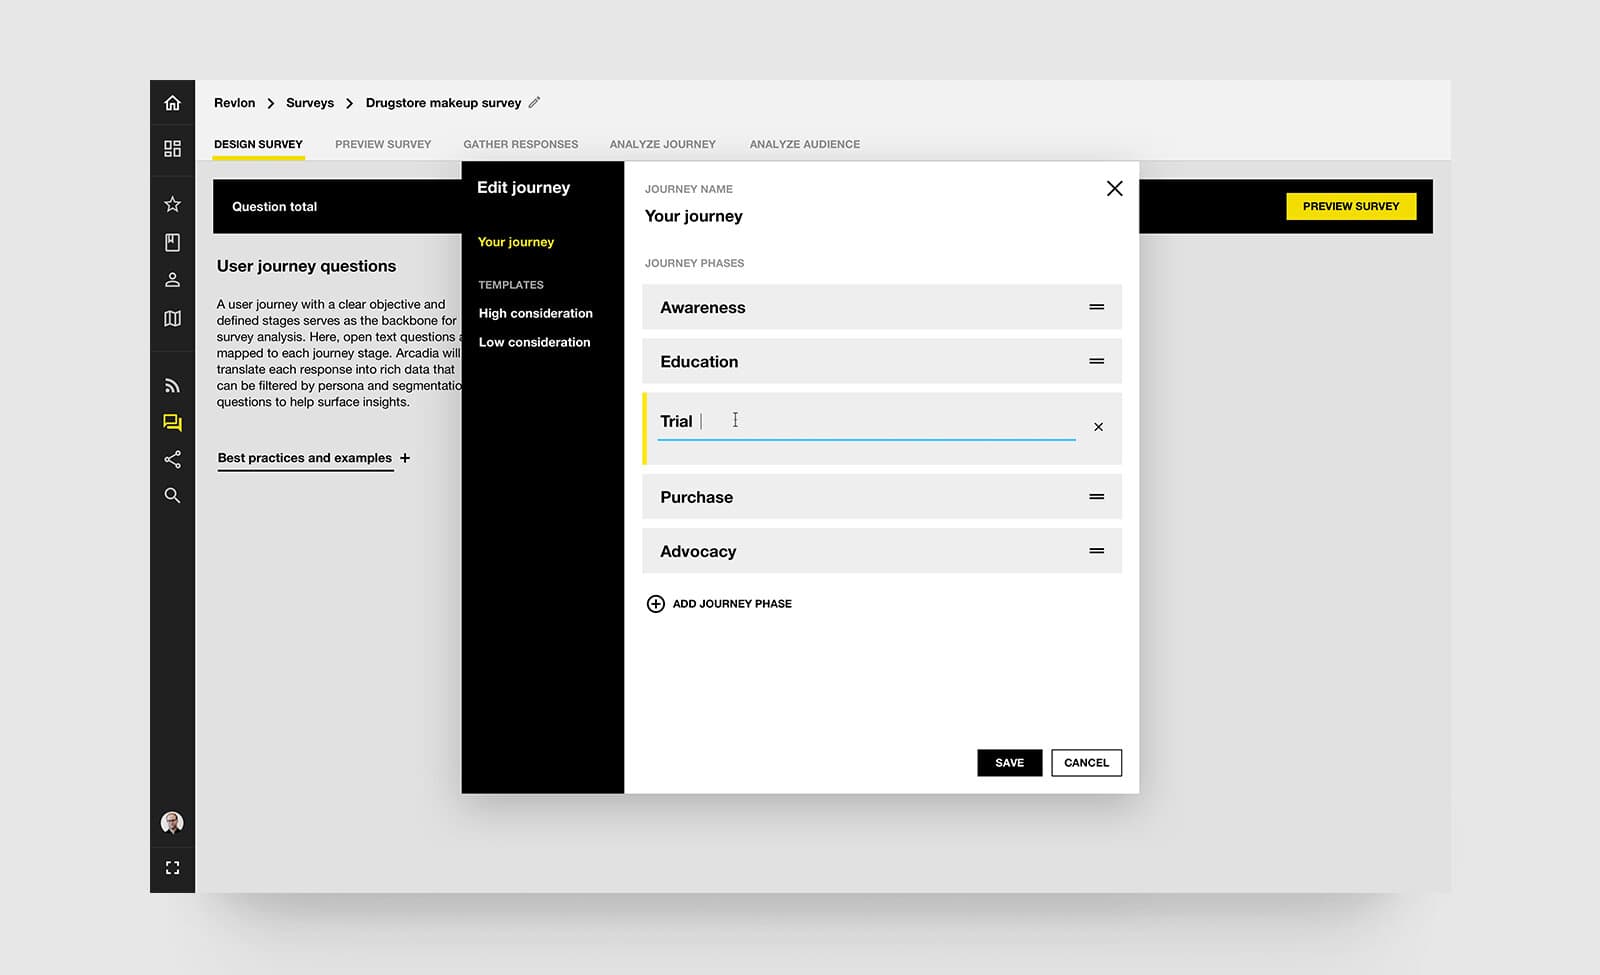Viewport: 1600px width, 975px height.
Task: Switch to Preview Survey tab
Action: pos(383,144)
